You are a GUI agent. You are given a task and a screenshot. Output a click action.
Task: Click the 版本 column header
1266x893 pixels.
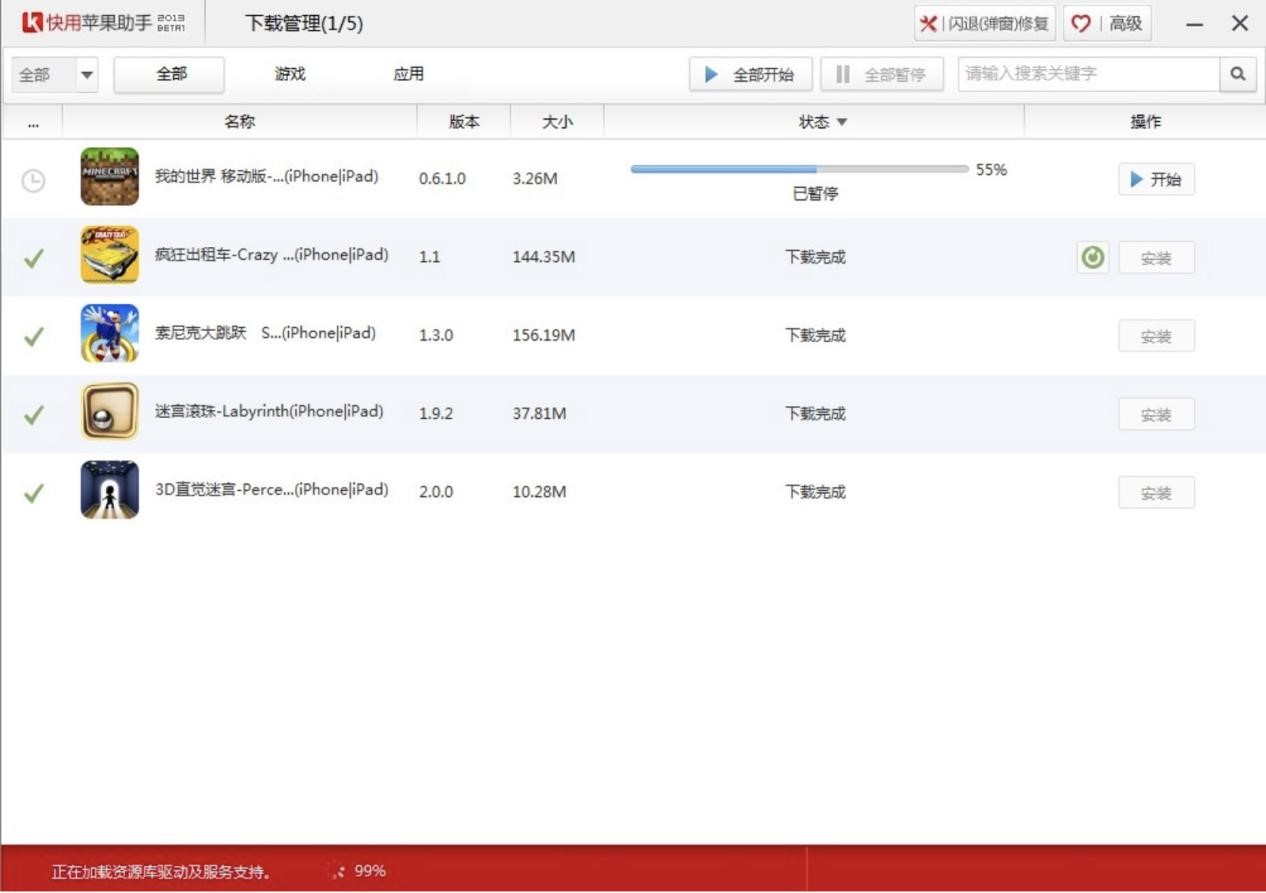click(x=464, y=122)
